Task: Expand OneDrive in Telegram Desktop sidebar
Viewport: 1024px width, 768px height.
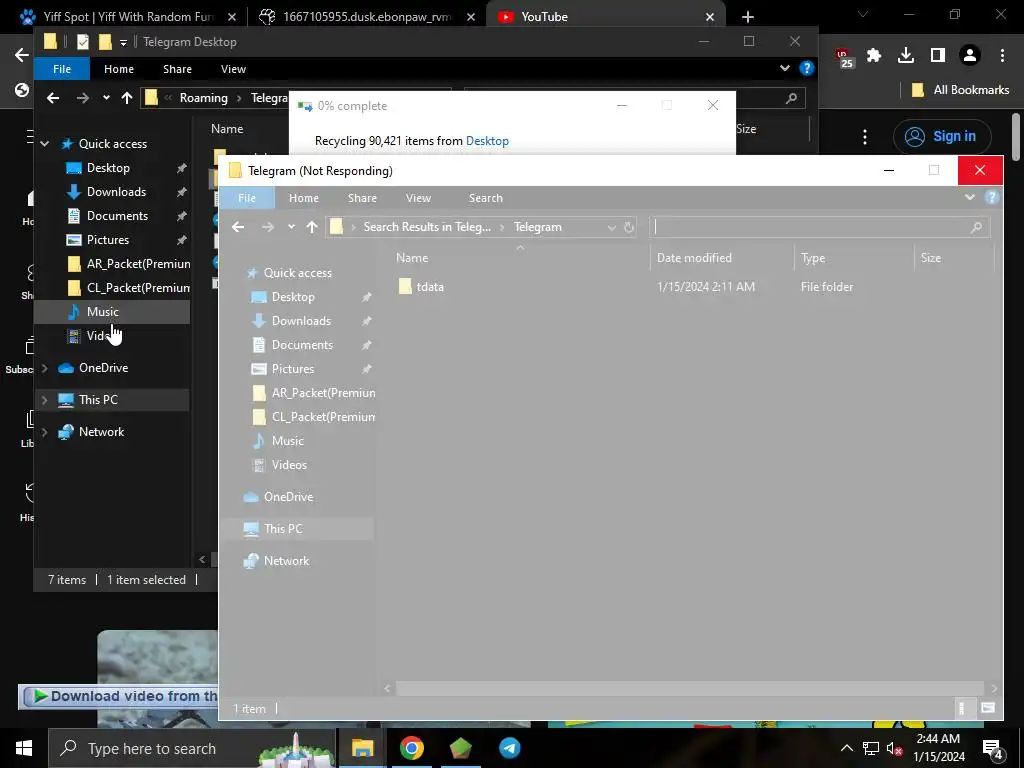Action: (44, 368)
